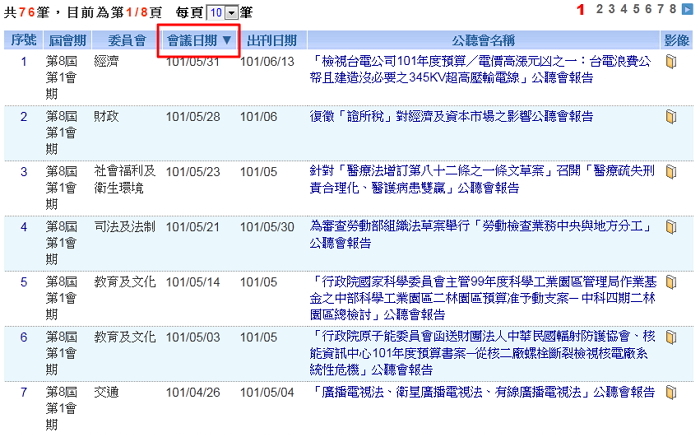Click the 委員會 column header
The width and height of the screenshot is (700, 435).
click(124, 41)
